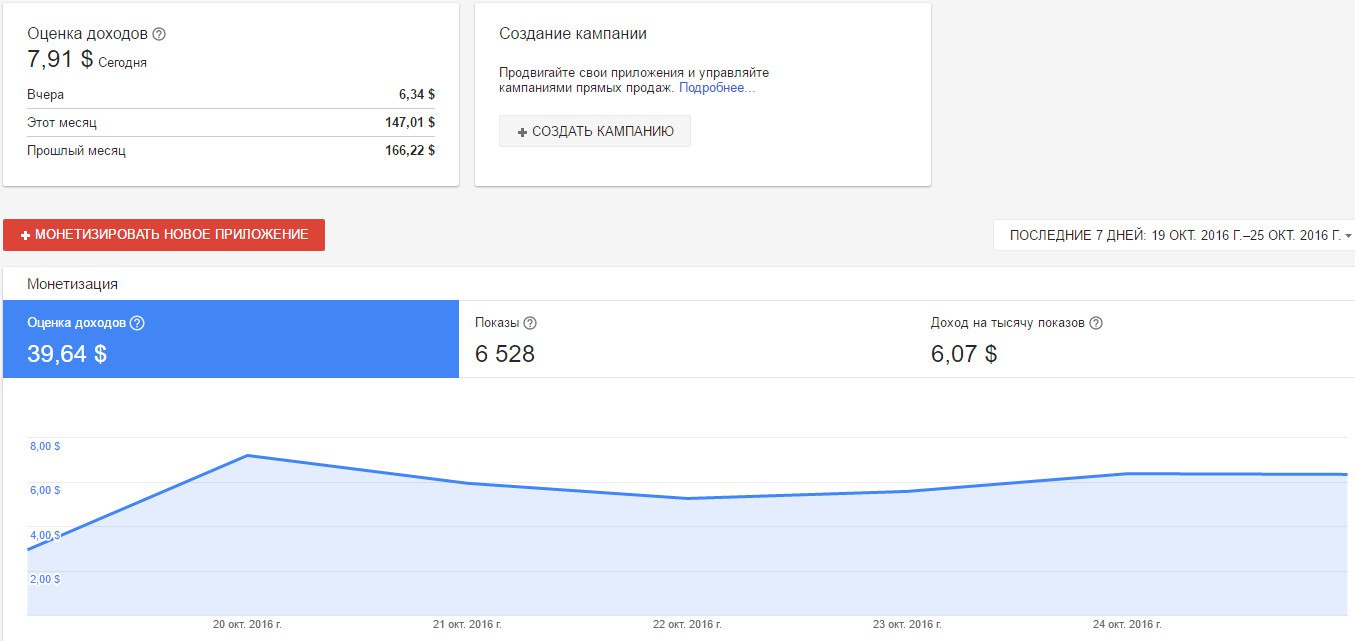The image size is (1355, 641).
Task: Follow the 'Подробнее…' link
Action: click(717, 88)
